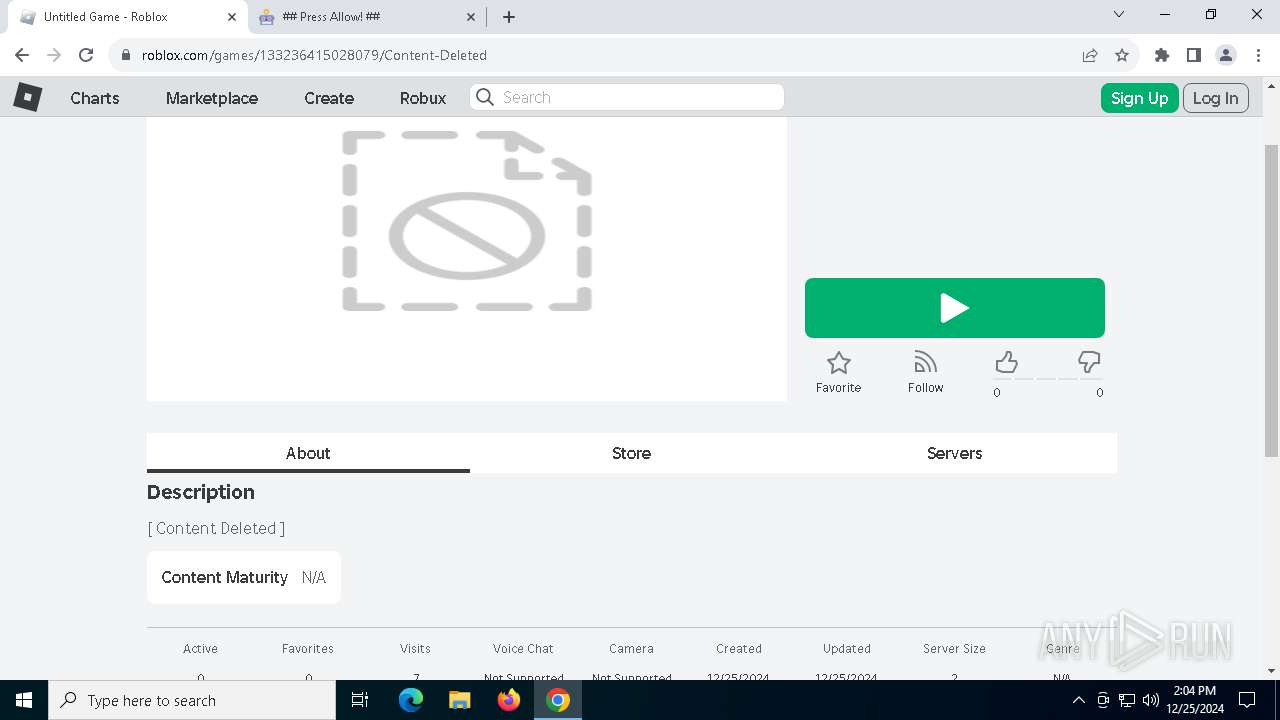Click the Roblox Search field

click(627, 97)
